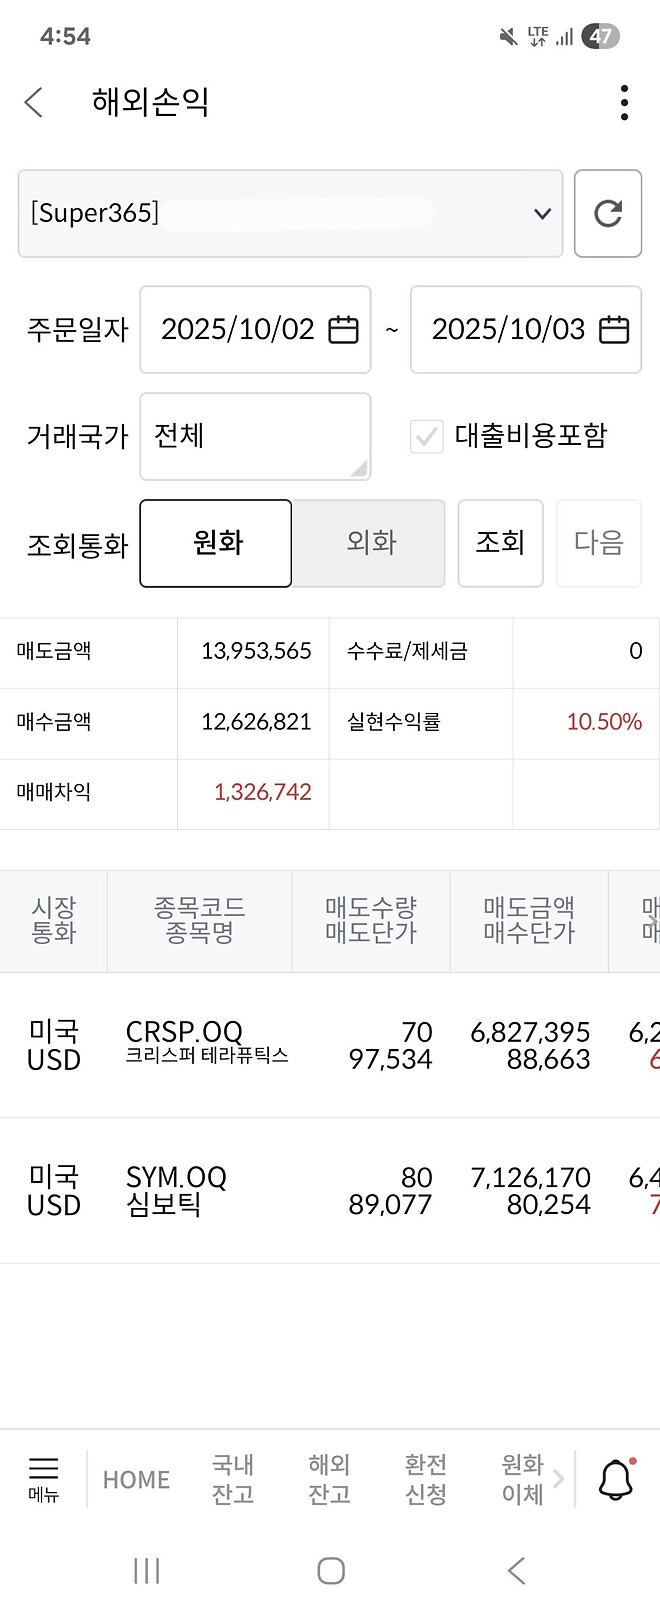The image size is (660, 1613).
Task: Toggle the 대출비용포함 checkbox
Action: pos(427,436)
